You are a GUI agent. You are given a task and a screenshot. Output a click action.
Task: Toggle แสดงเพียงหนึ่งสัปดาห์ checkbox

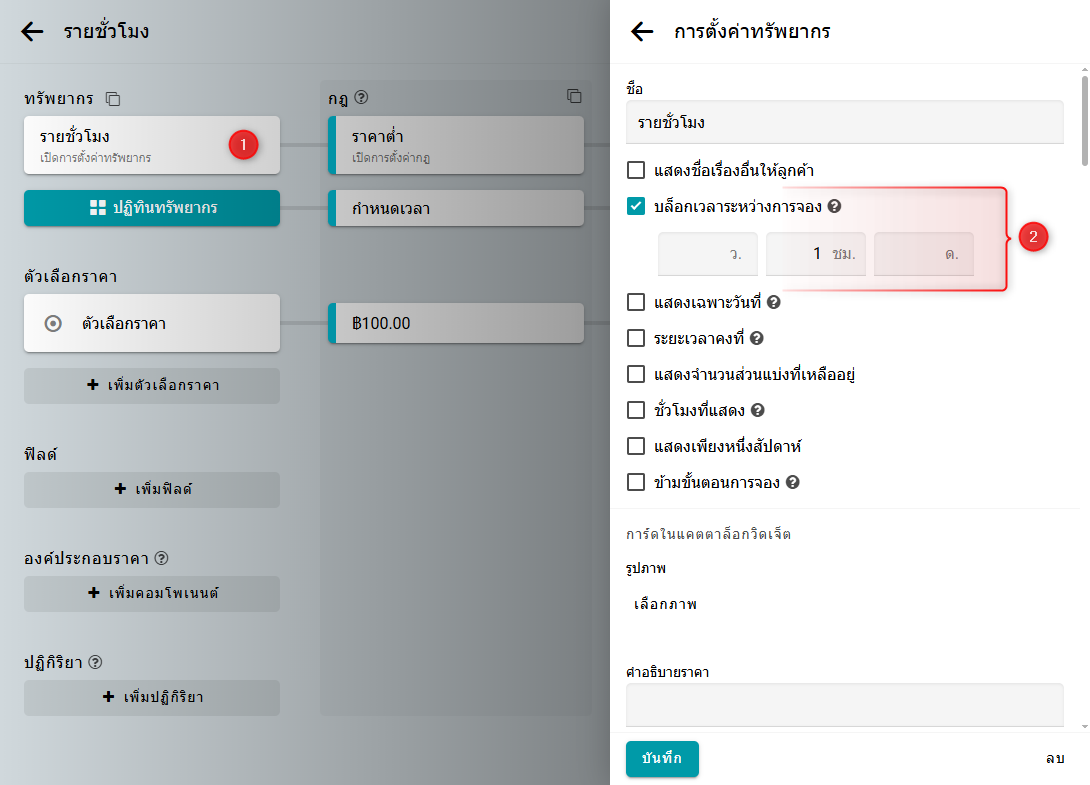tap(636, 446)
